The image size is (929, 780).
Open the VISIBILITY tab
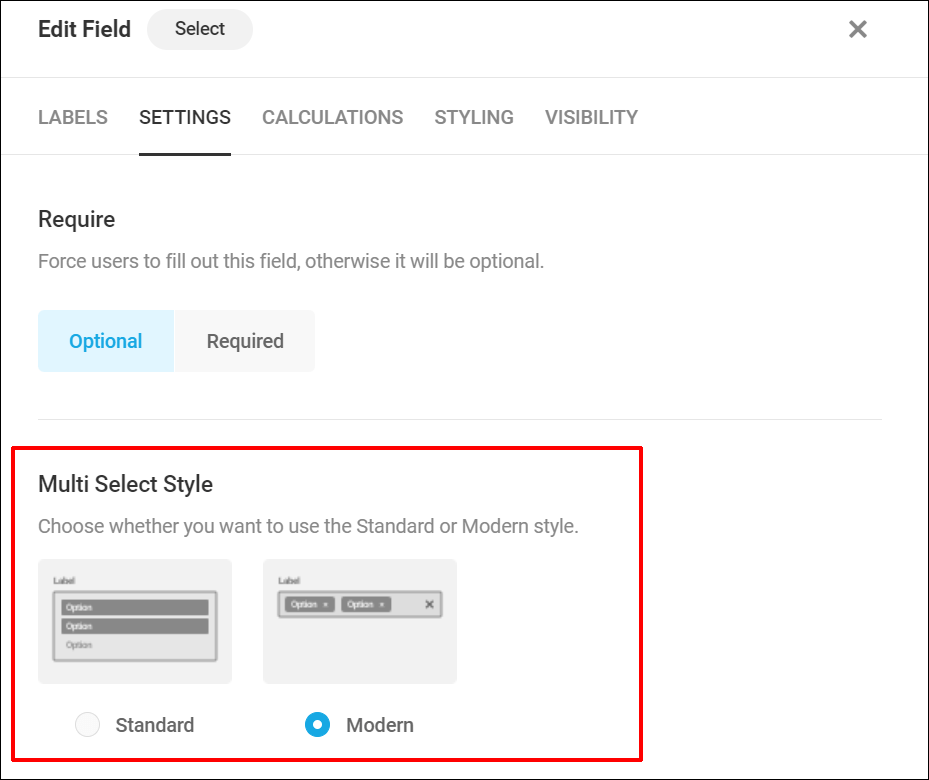click(590, 117)
